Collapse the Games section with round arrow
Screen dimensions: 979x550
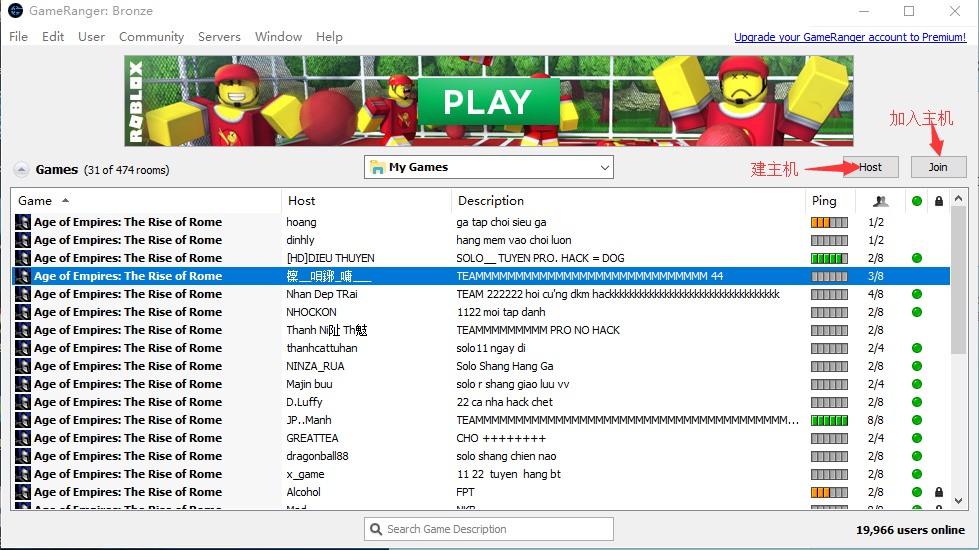coord(21,169)
